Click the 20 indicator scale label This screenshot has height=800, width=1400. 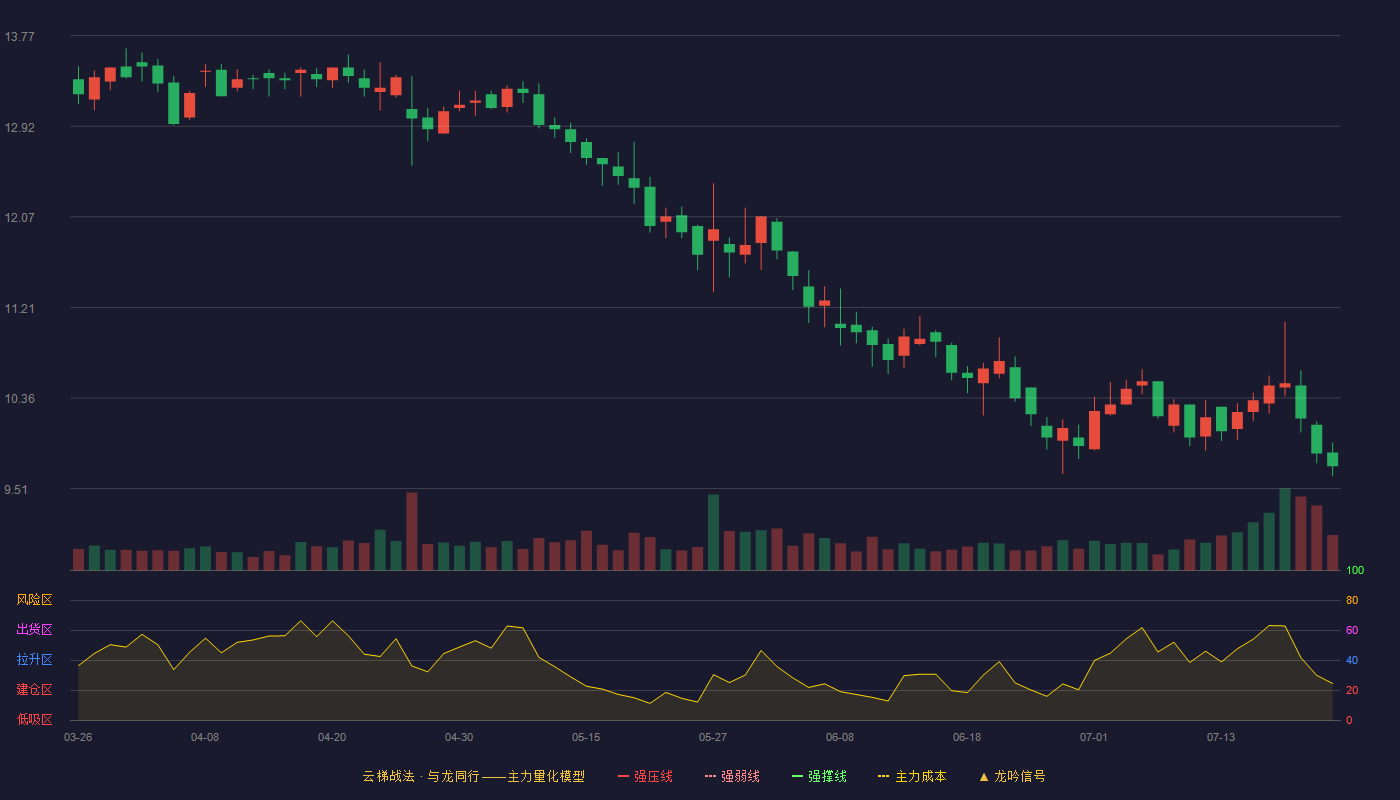click(1352, 691)
